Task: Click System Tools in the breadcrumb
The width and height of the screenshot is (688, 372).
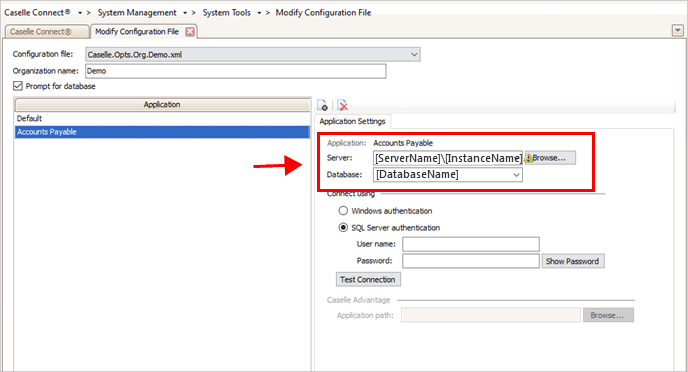Action: [x=226, y=13]
